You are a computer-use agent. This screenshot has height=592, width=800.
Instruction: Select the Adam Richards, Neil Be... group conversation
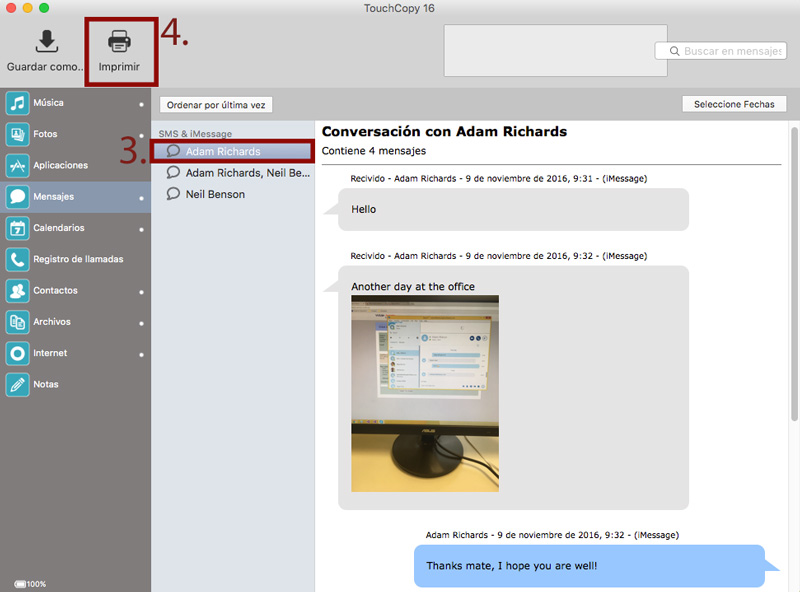pyautogui.click(x=233, y=172)
